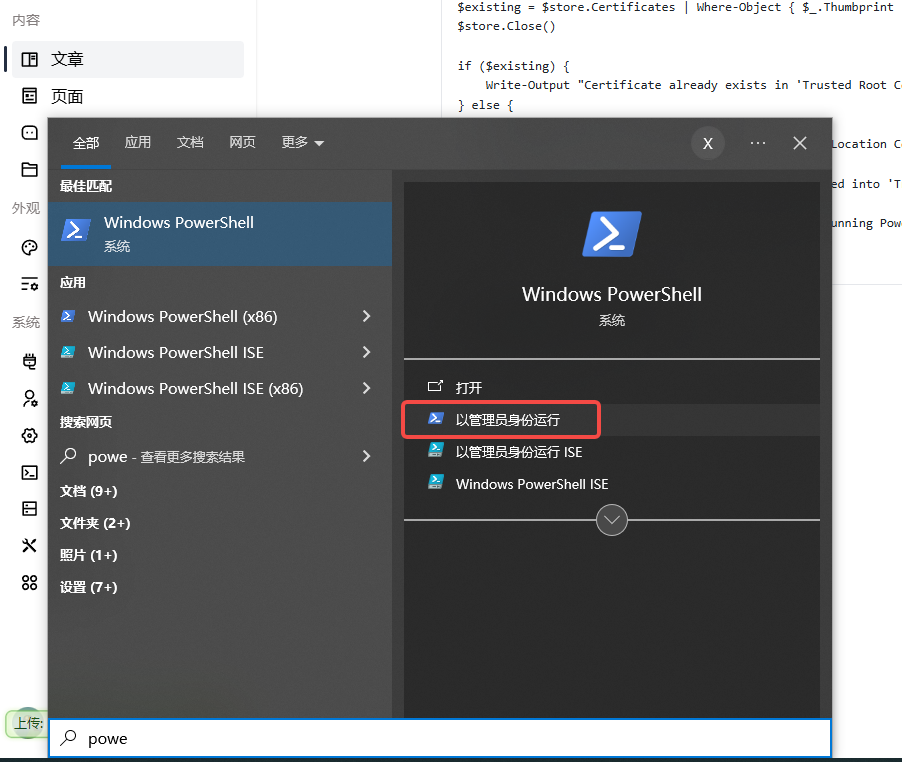Open the 页面 (Pages) sidebar item
This screenshot has height=762, width=902.
point(67,96)
